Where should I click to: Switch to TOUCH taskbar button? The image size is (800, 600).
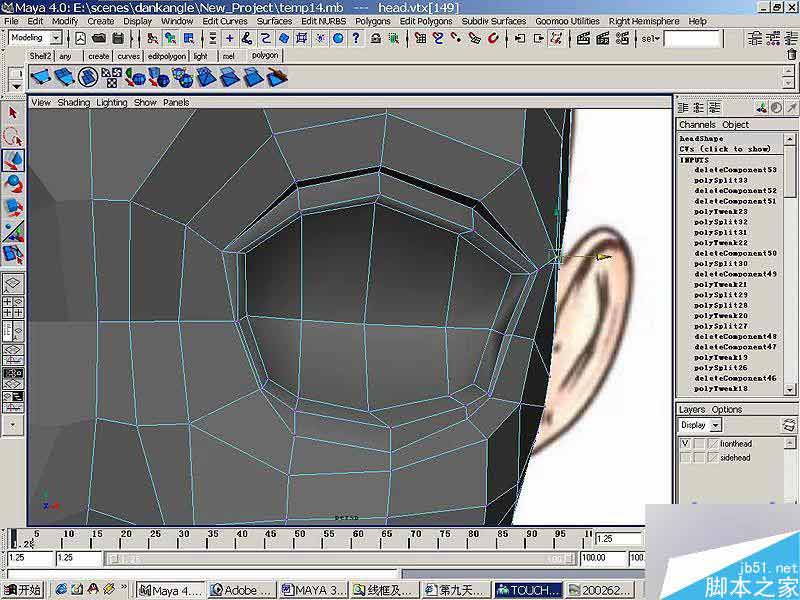(x=529, y=590)
